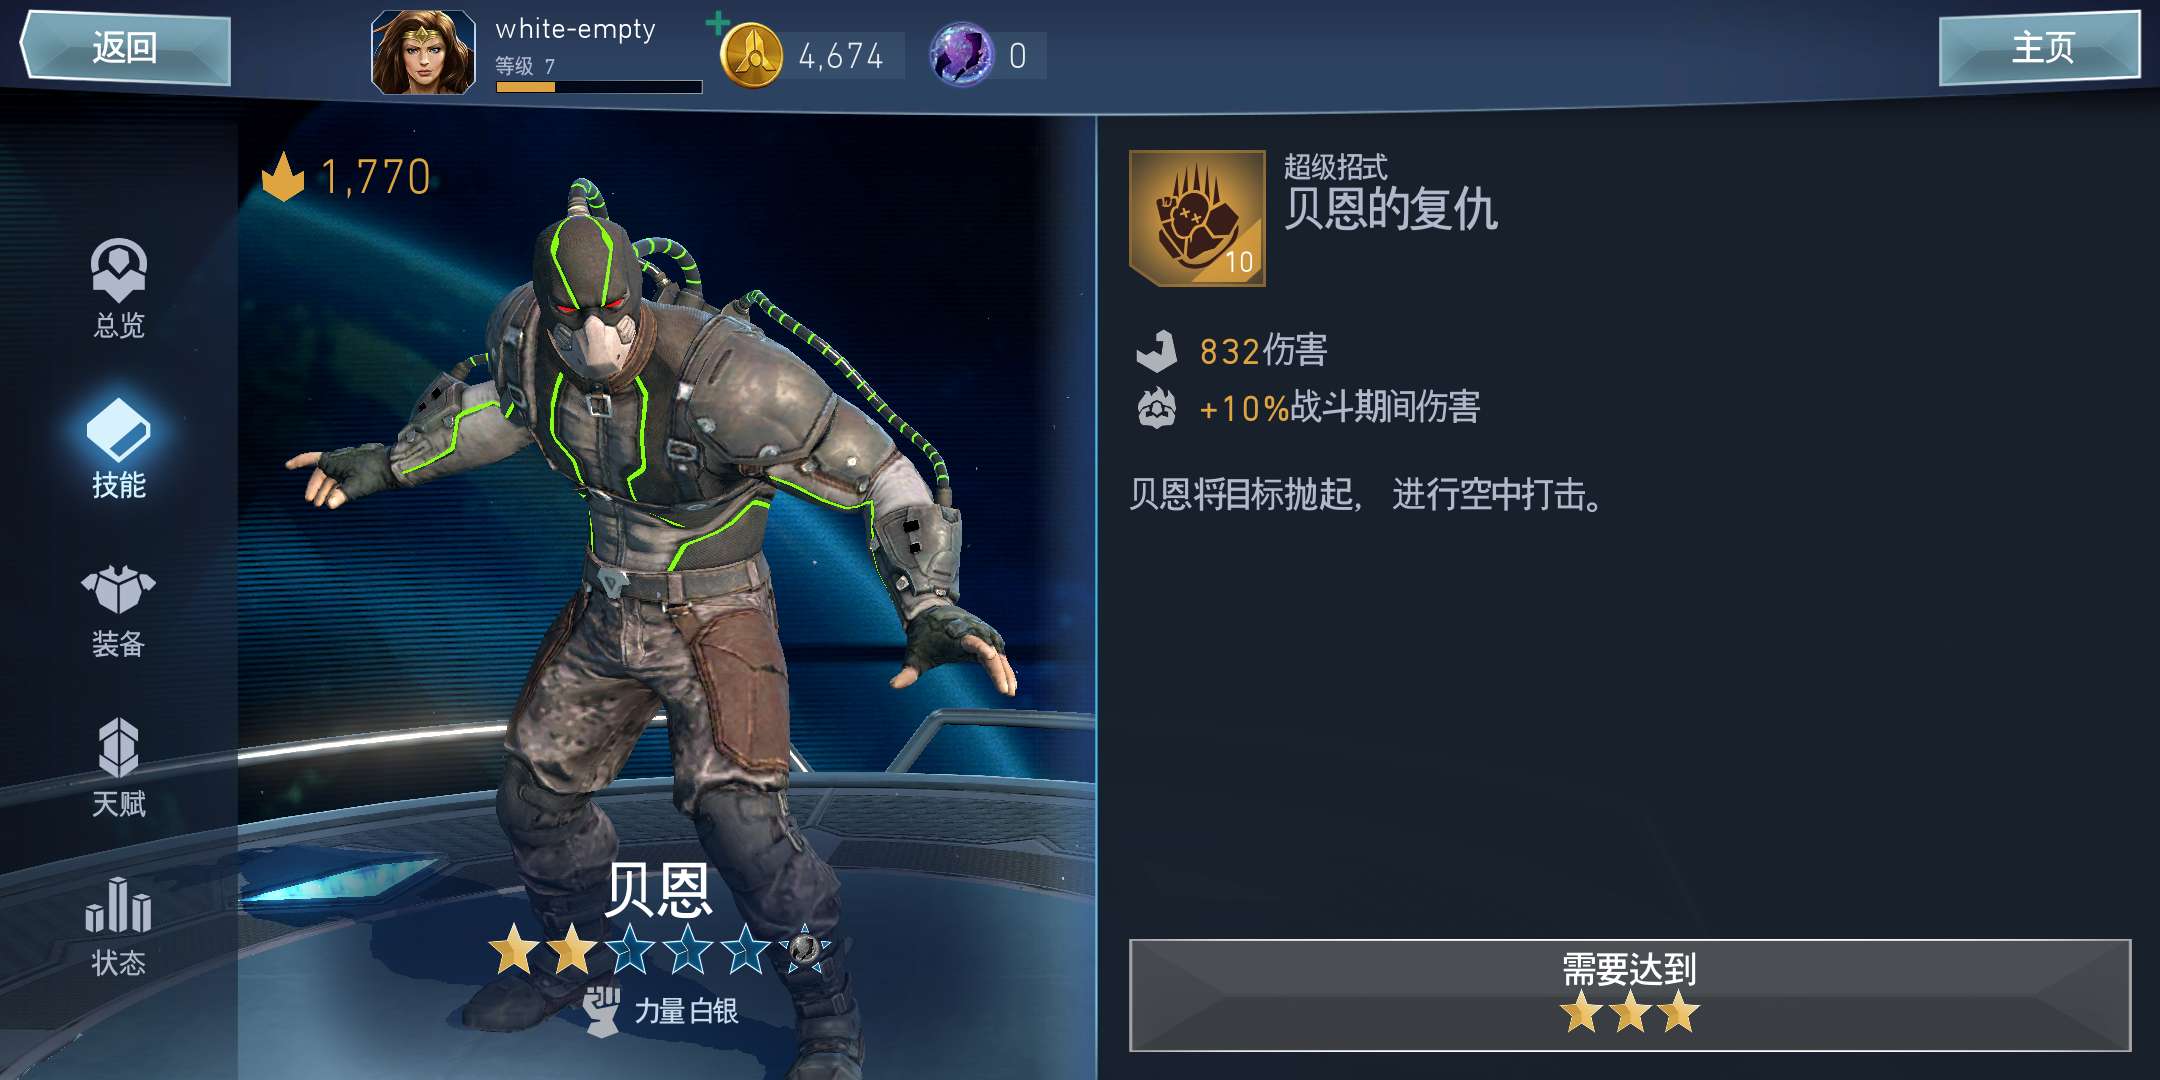Tap the Wonder Woman player avatar
2160x1080 pixels.
click(424, 52)
